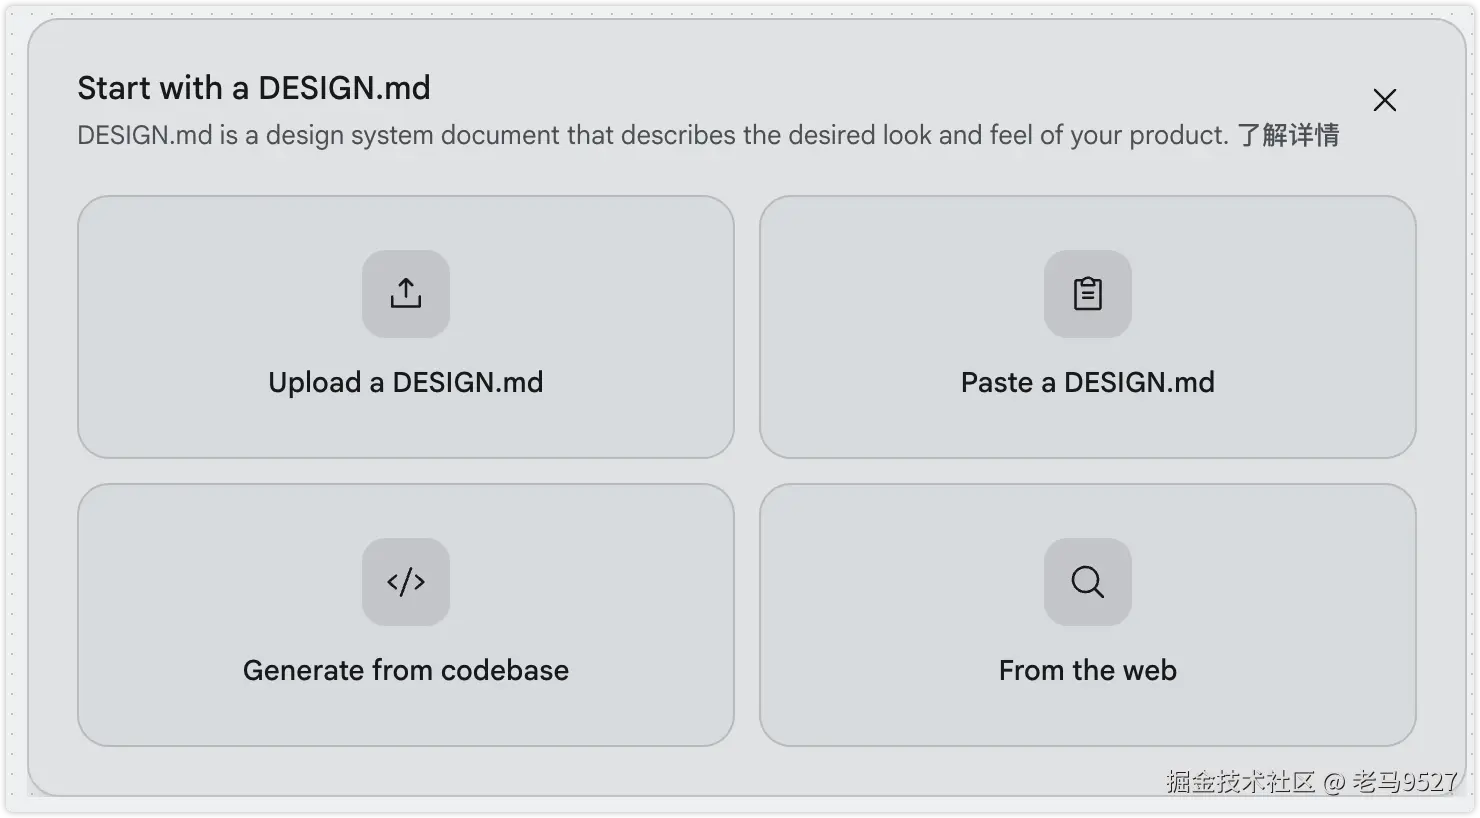Select the Paste a DESIGN.md label
This screenshot has width=1480, height=818.
pyautogui.click(x=1088, y=382)
